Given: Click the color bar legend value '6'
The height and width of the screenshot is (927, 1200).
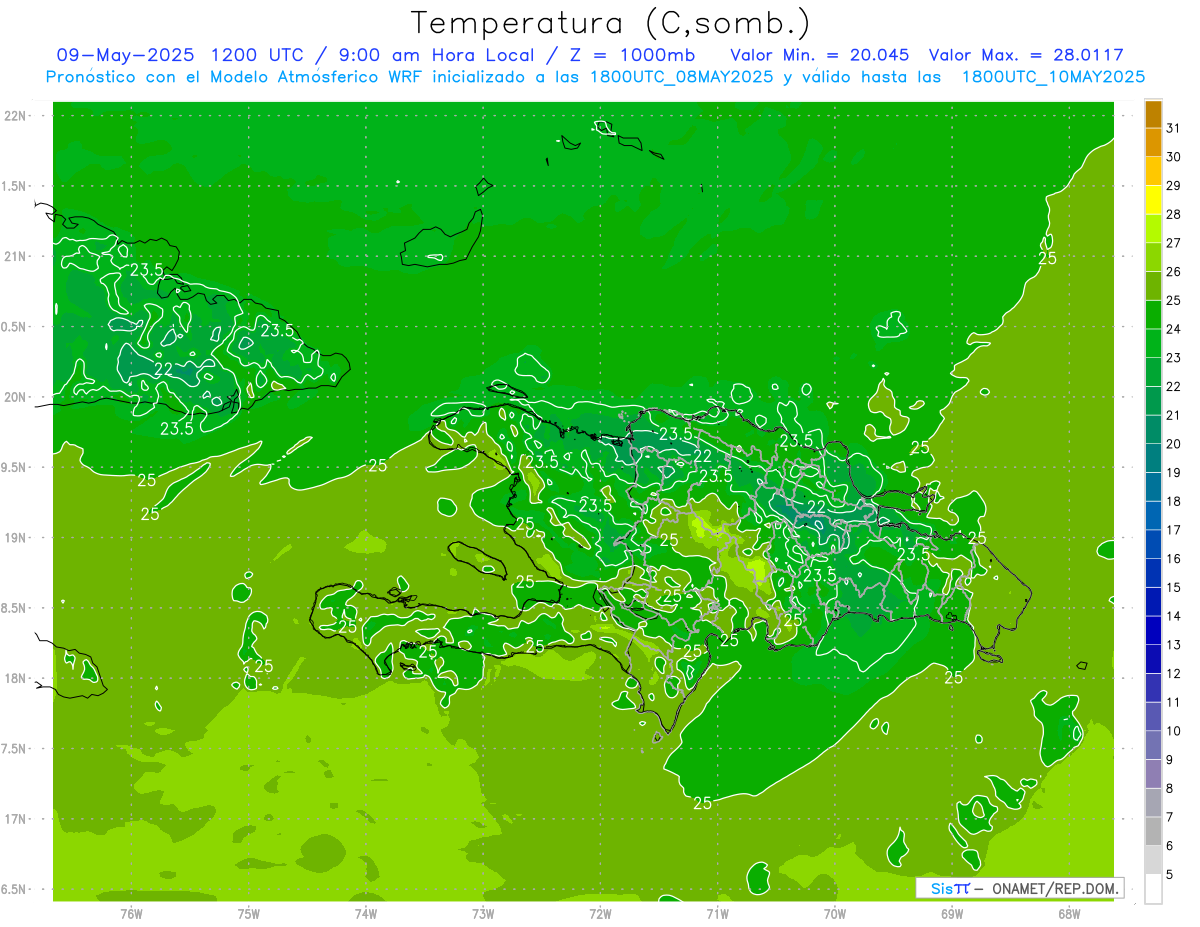Looking at the screenshot, I should (1170, 846).
